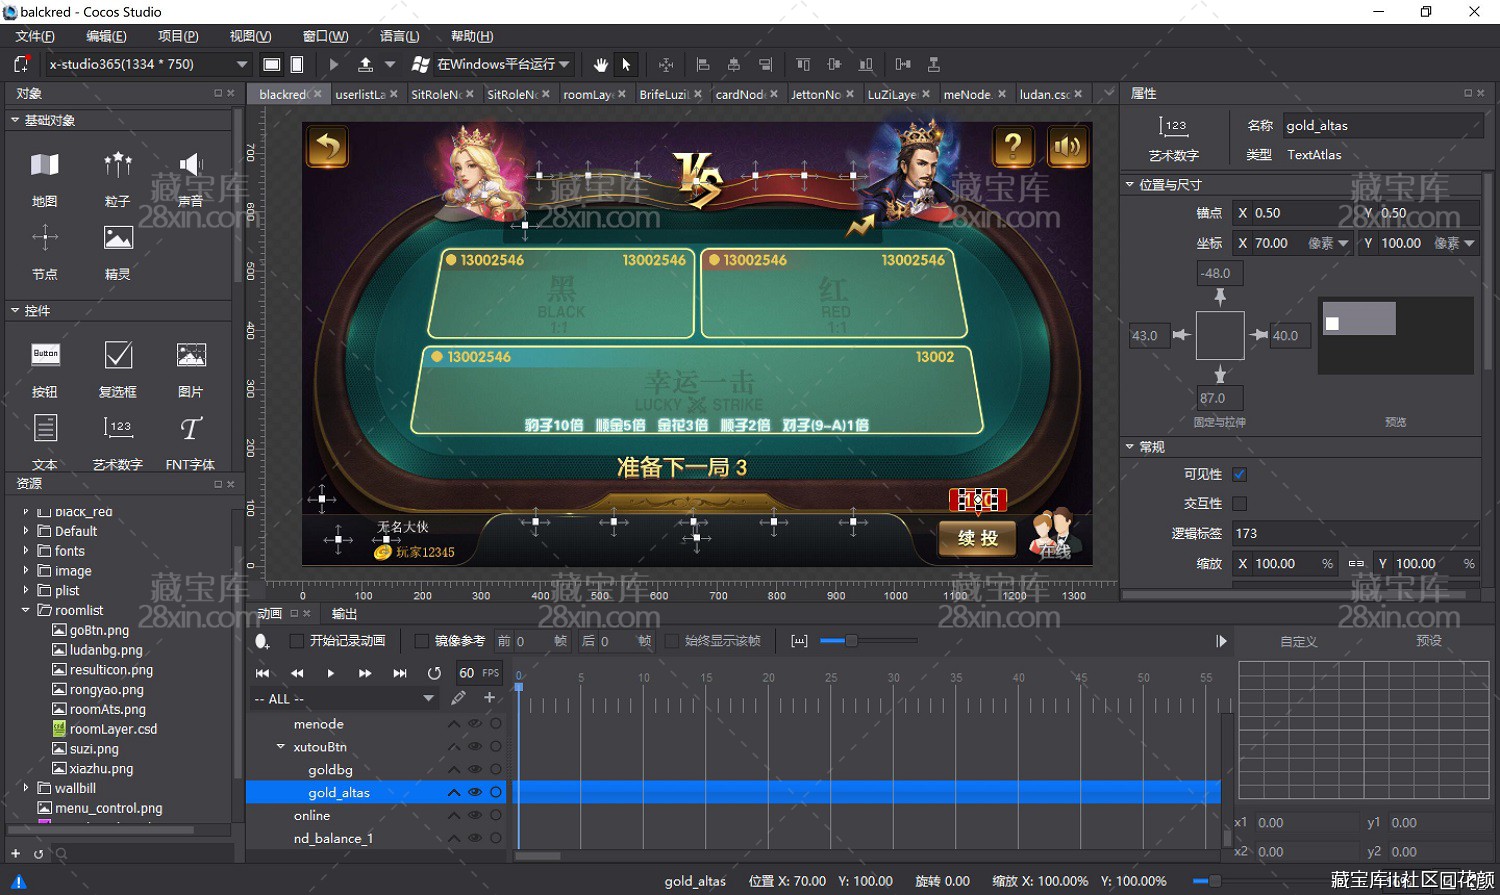The width and height of the screenshot is (1500, 895).
Task: Click the publish/export toolbar icon
Action: pos(366,64)
